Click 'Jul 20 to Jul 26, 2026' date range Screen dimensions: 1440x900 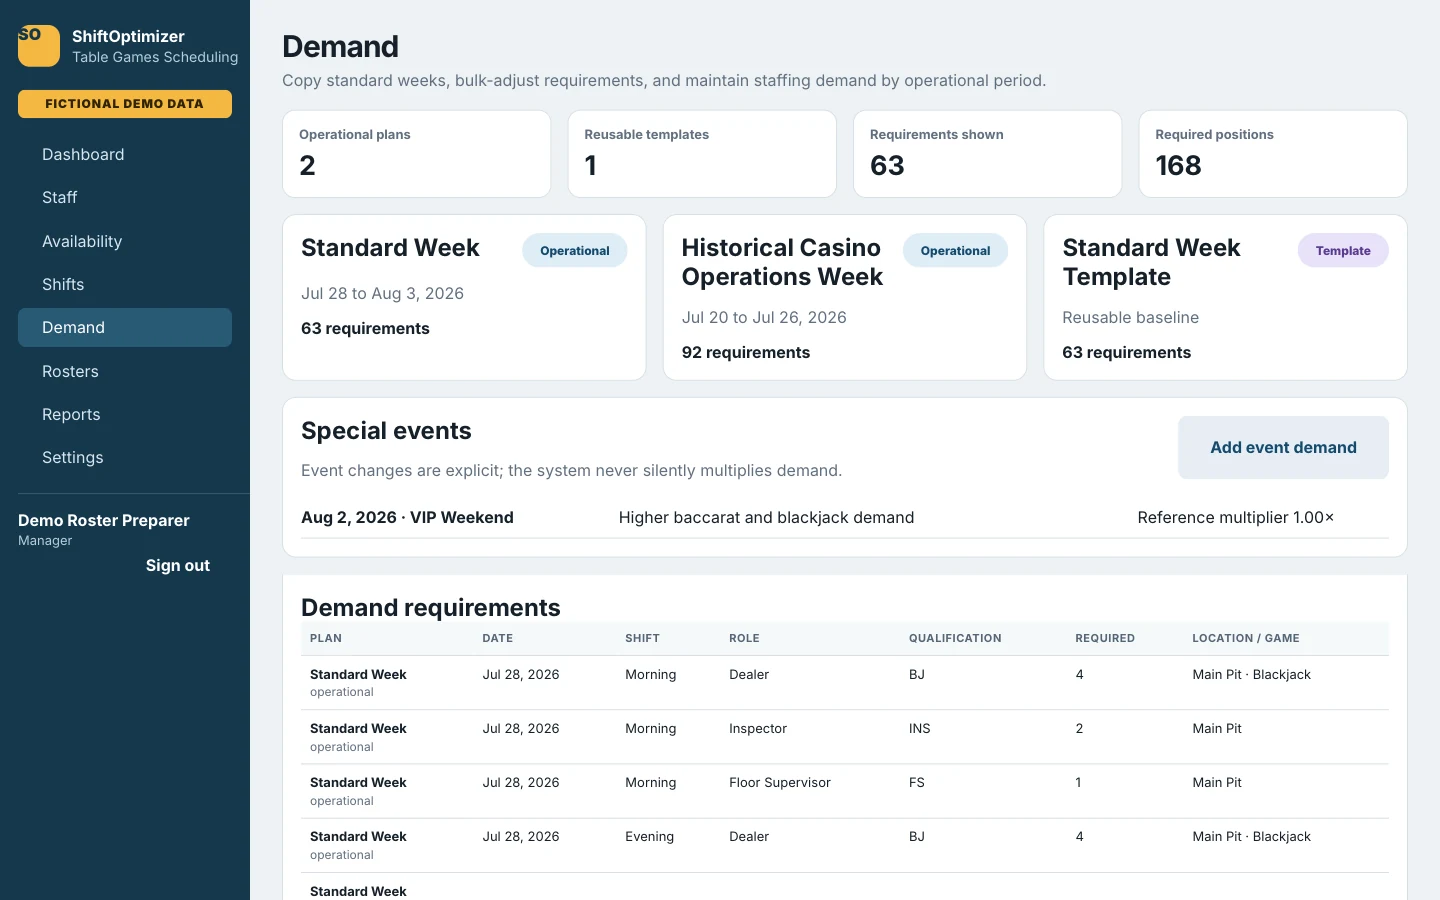[764, 317]
